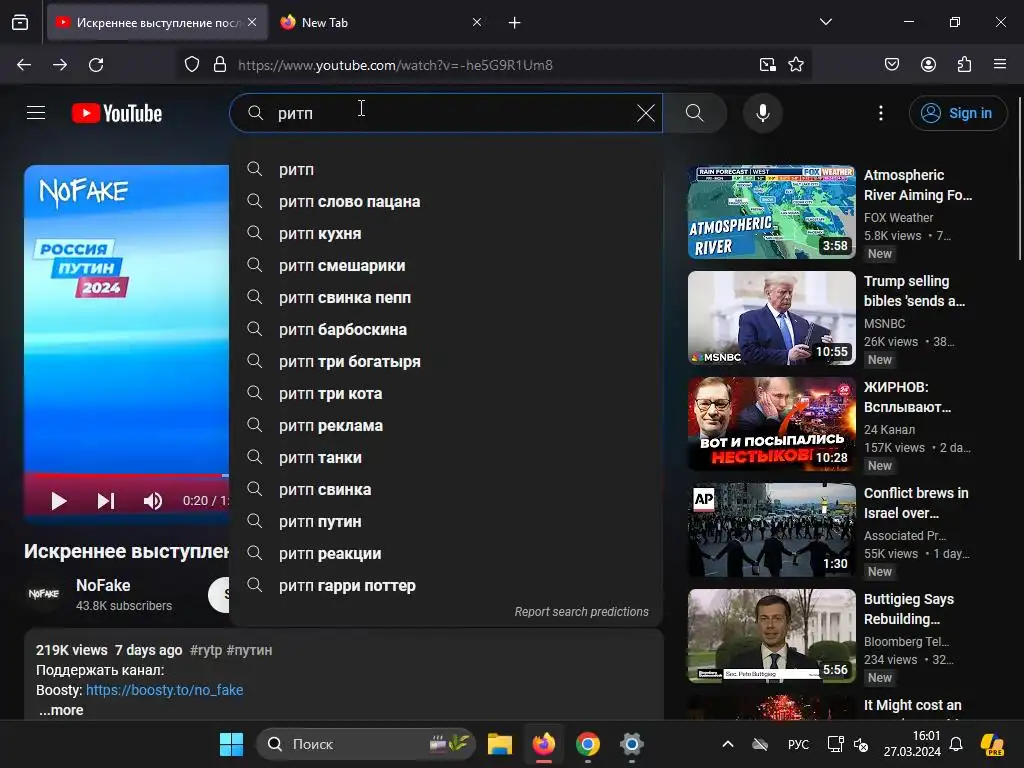1024x768 pixels.
Task: Pick suggestion 'ритп реклама'
Action: 446,425
